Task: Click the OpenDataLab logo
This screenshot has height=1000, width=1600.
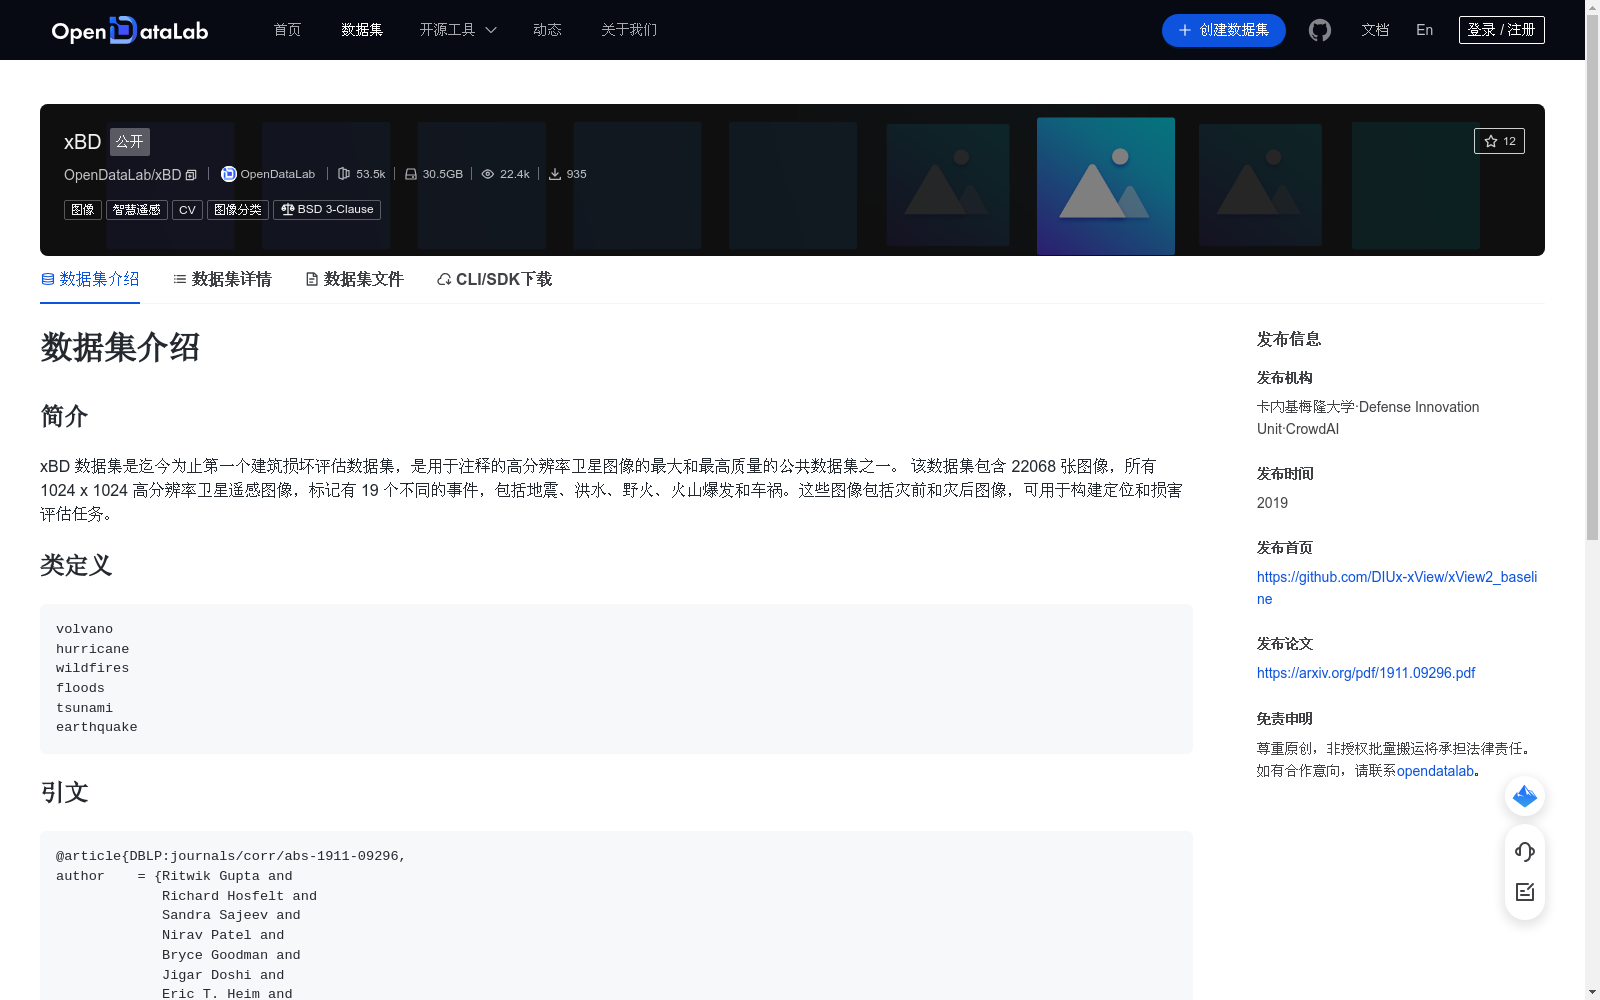Action: pyautogui.click(x=130, y=30)
